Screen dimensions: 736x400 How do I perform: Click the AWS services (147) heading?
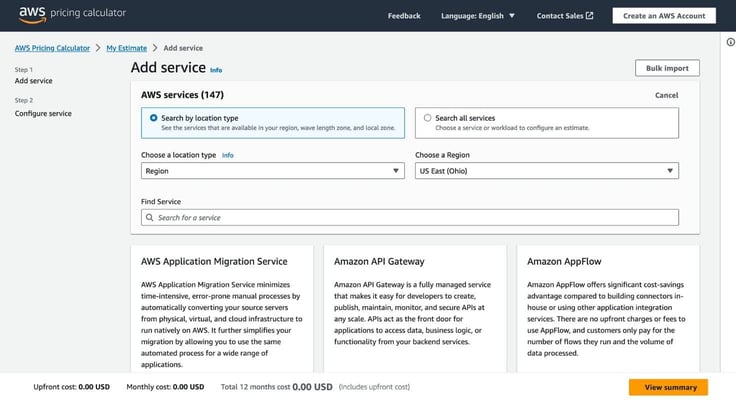[x=182, y=95]
